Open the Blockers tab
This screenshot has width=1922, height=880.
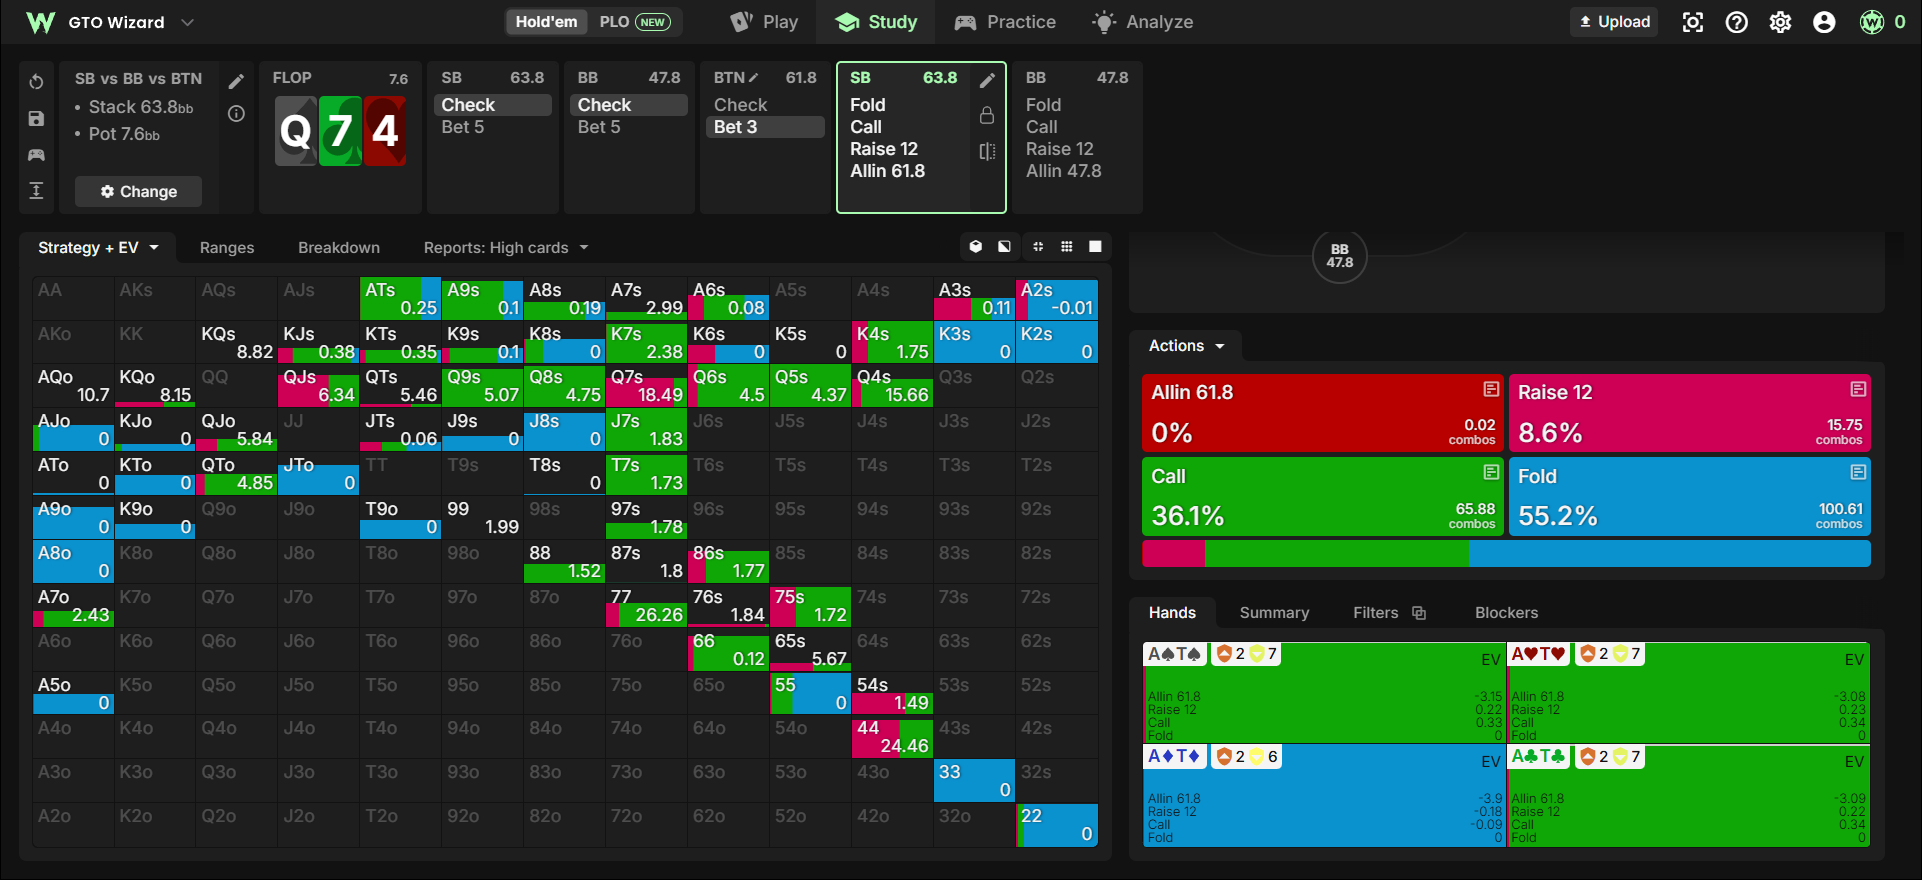coord(1506,613)
